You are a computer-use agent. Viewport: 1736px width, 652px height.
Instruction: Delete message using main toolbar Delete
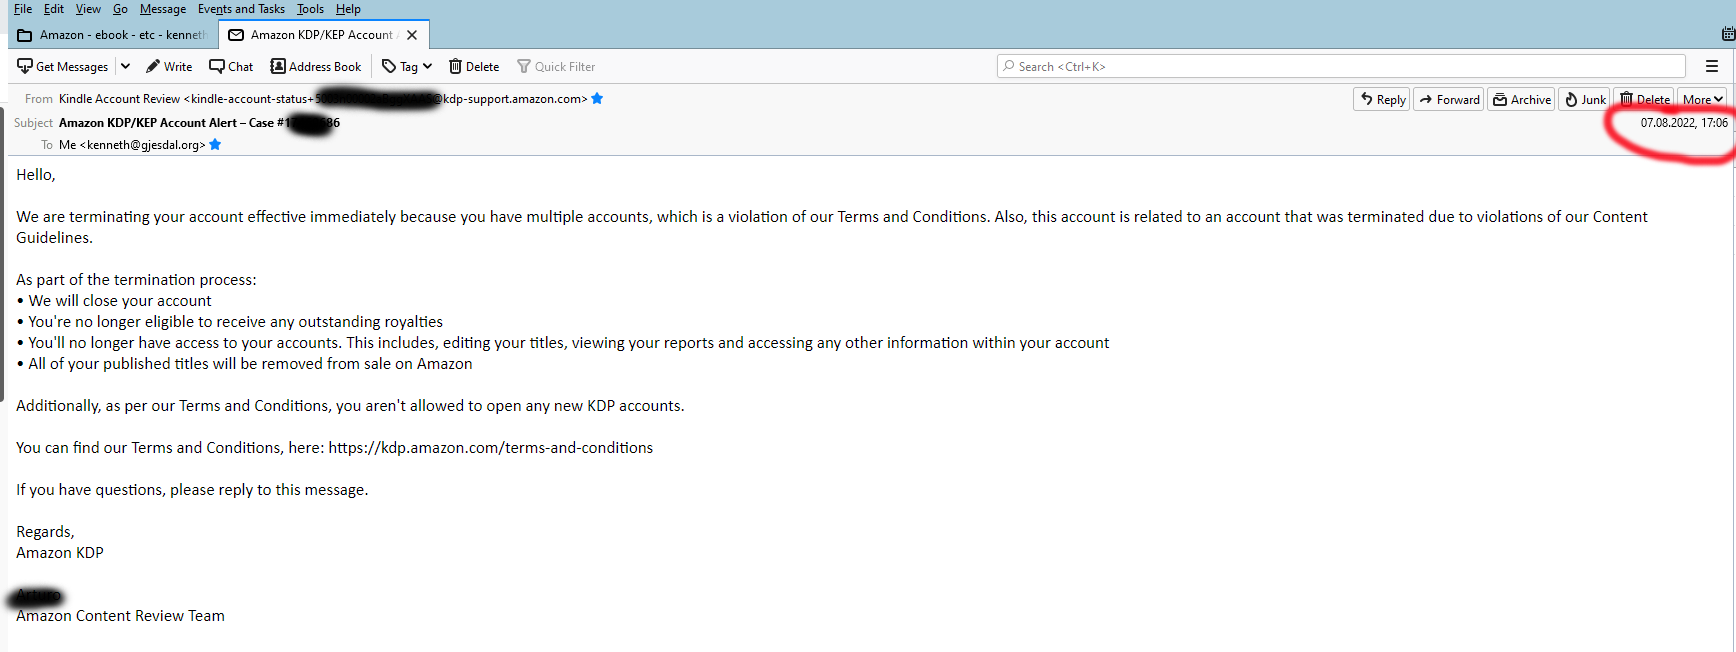[x=474, y=67]
